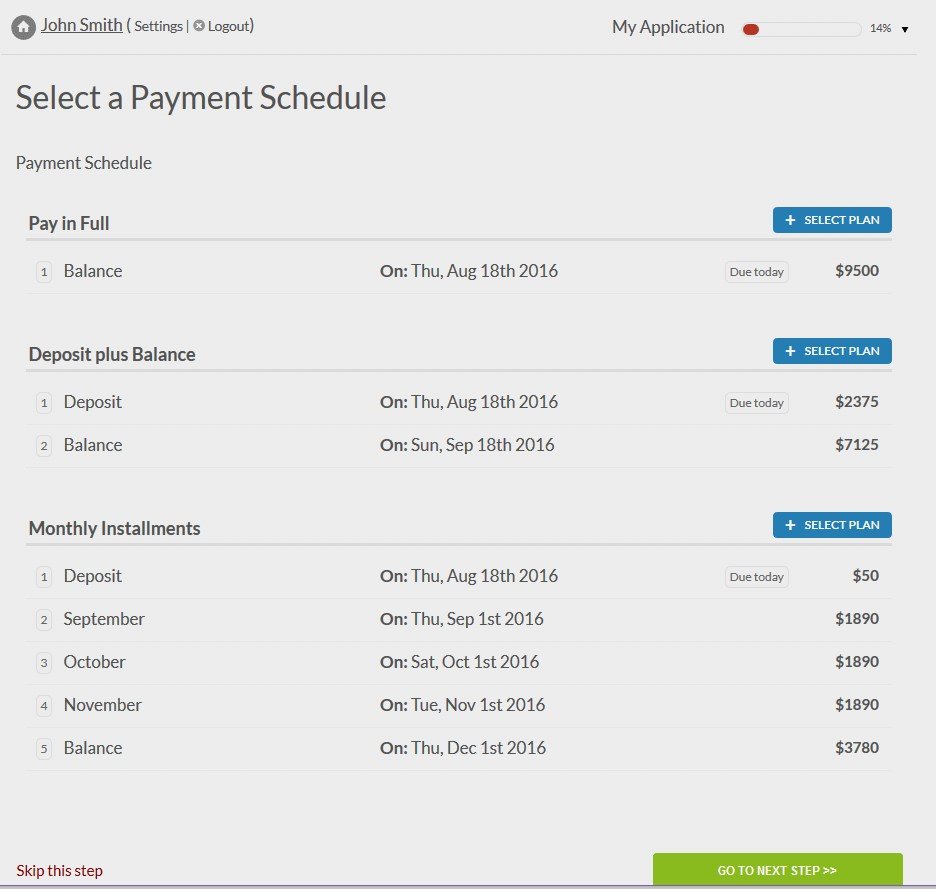Click the $2375 deposit amount
The image size is (936, 889).
click(x=857, y=402)
